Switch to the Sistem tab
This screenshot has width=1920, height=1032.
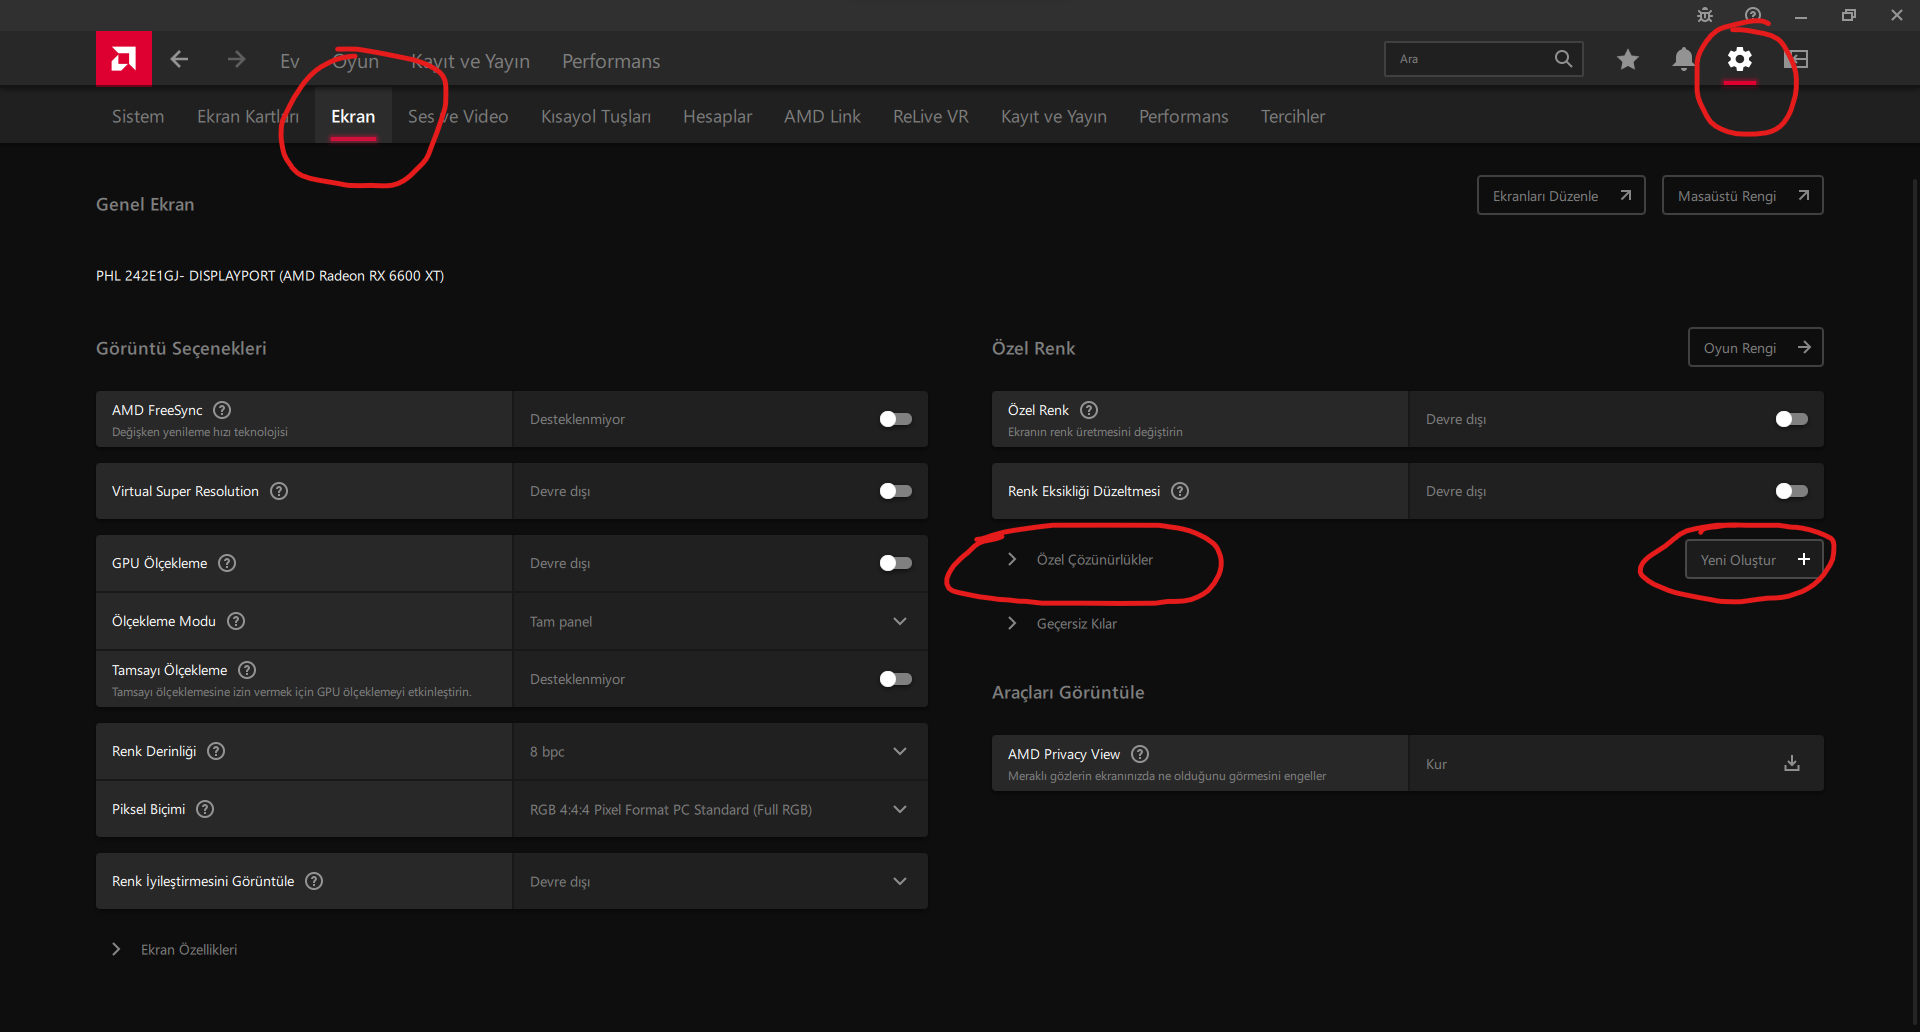click(x=138, y=116)
